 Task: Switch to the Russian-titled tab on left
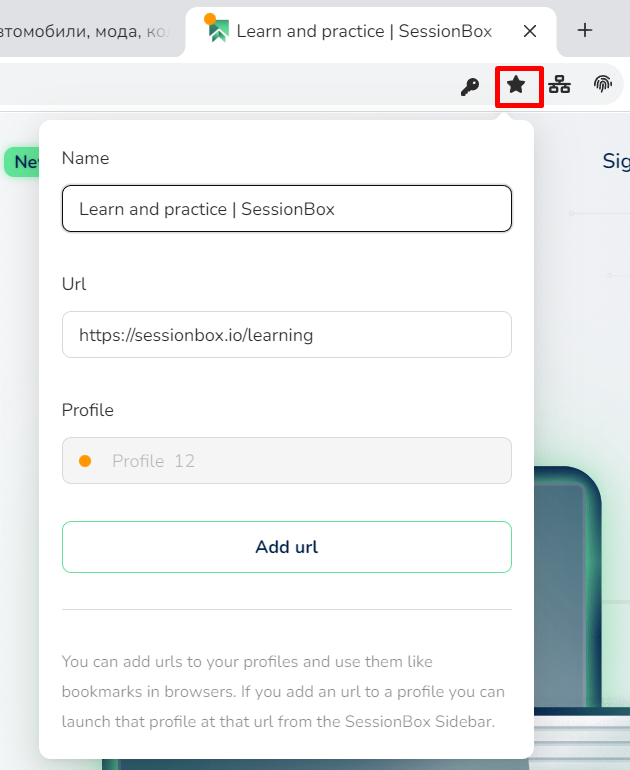tap(87, 31)
